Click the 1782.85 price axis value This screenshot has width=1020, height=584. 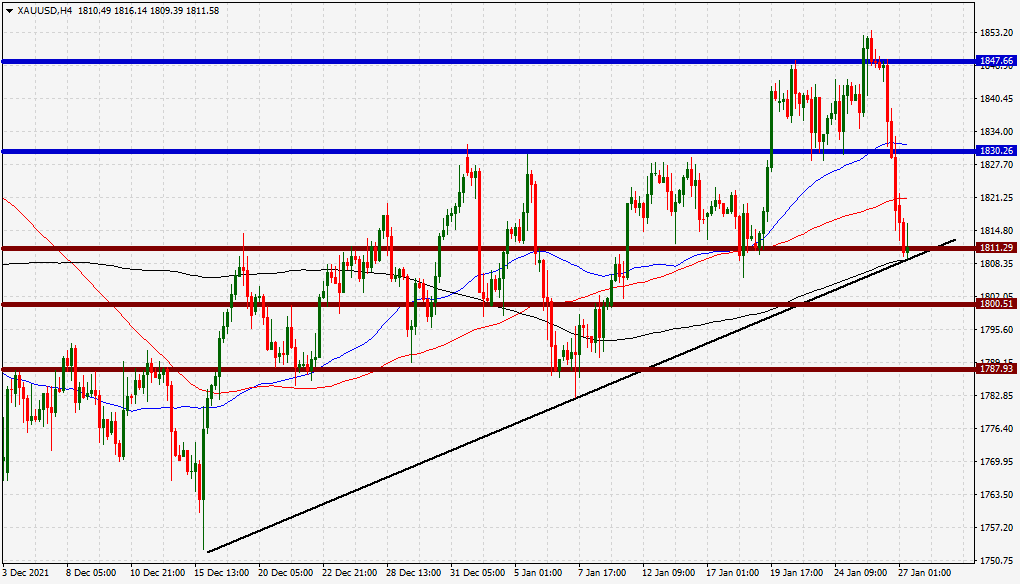(996, 396)
